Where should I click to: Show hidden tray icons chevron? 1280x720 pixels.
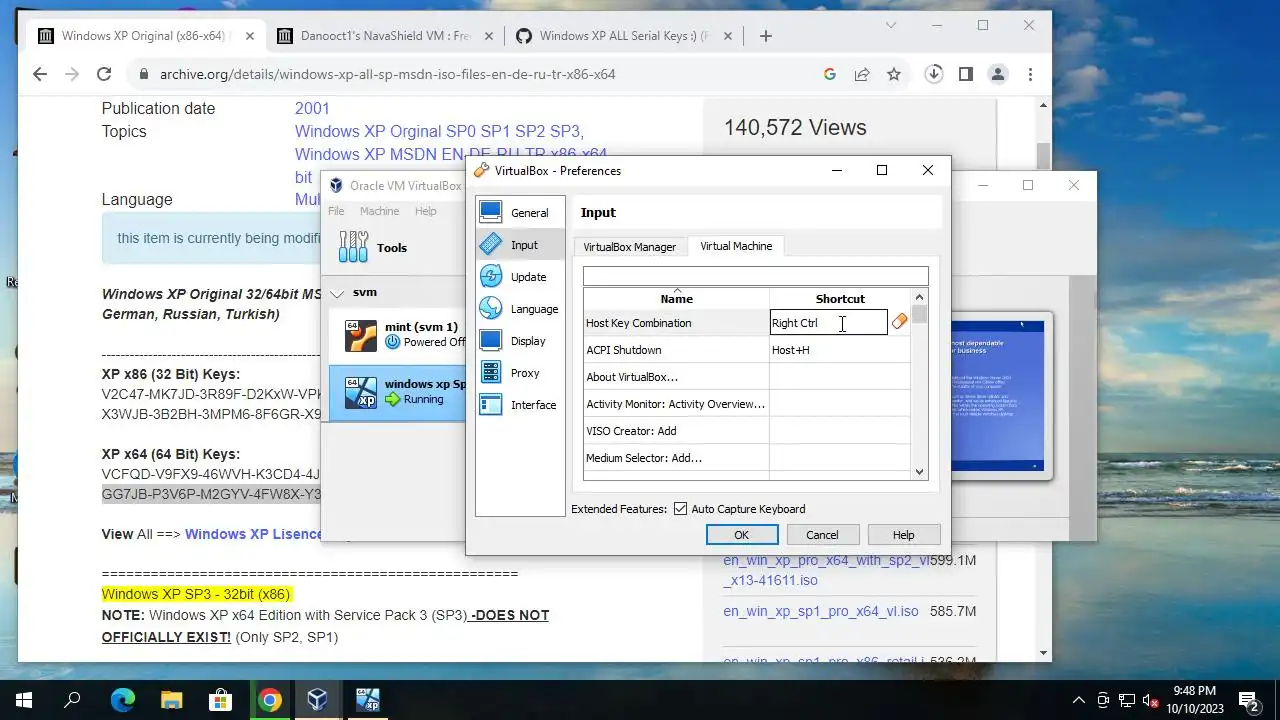pos(1078,700)
